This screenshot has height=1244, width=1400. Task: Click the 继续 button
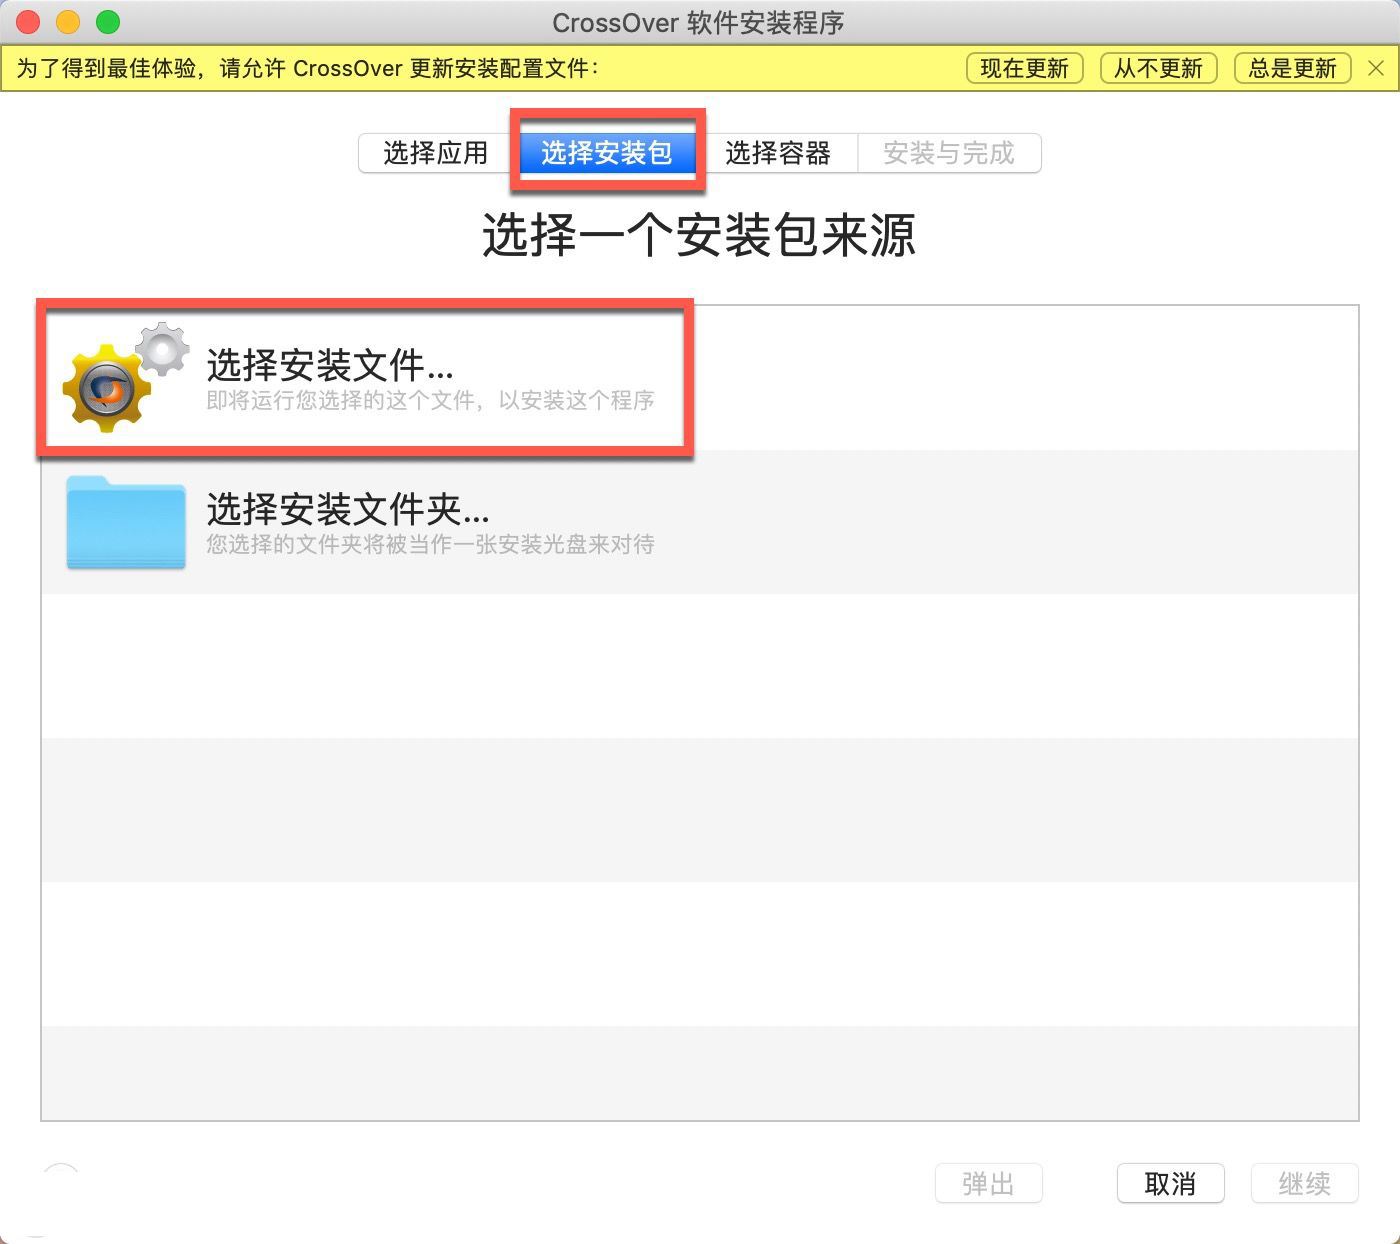point(1304,1184)
